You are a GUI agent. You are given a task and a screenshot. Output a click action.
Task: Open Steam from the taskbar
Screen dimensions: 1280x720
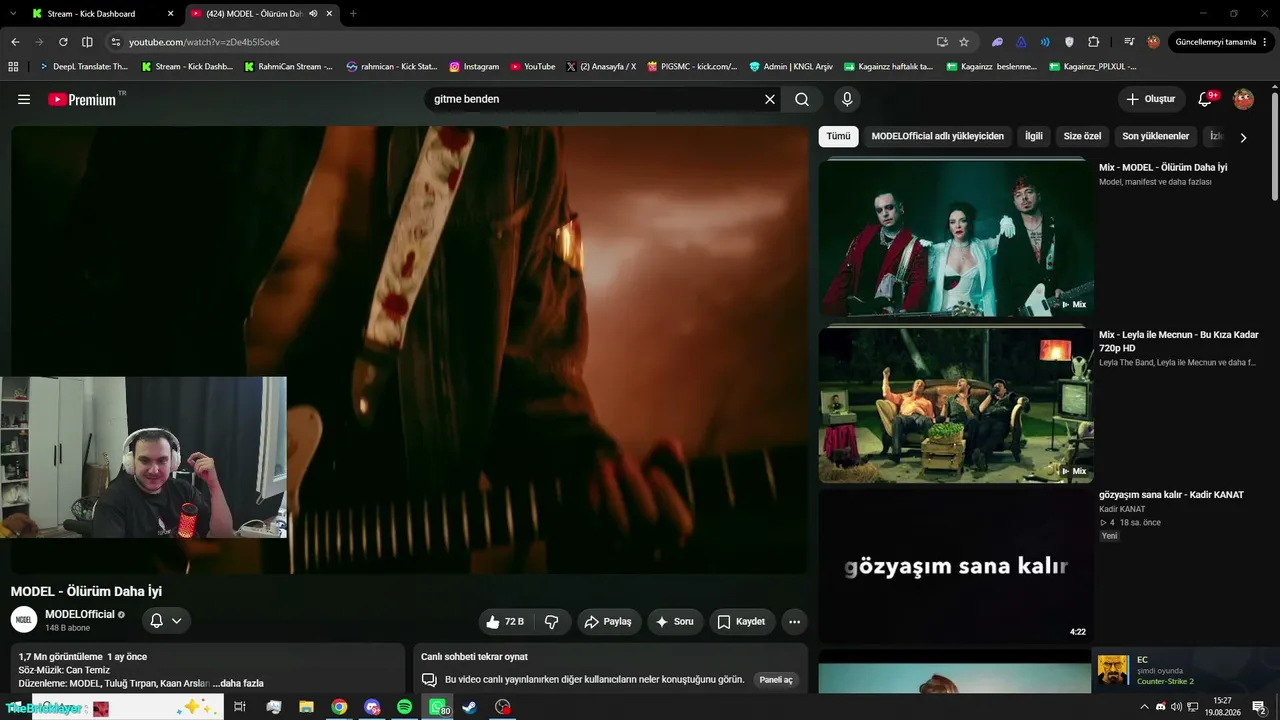[x=470, y=707]
